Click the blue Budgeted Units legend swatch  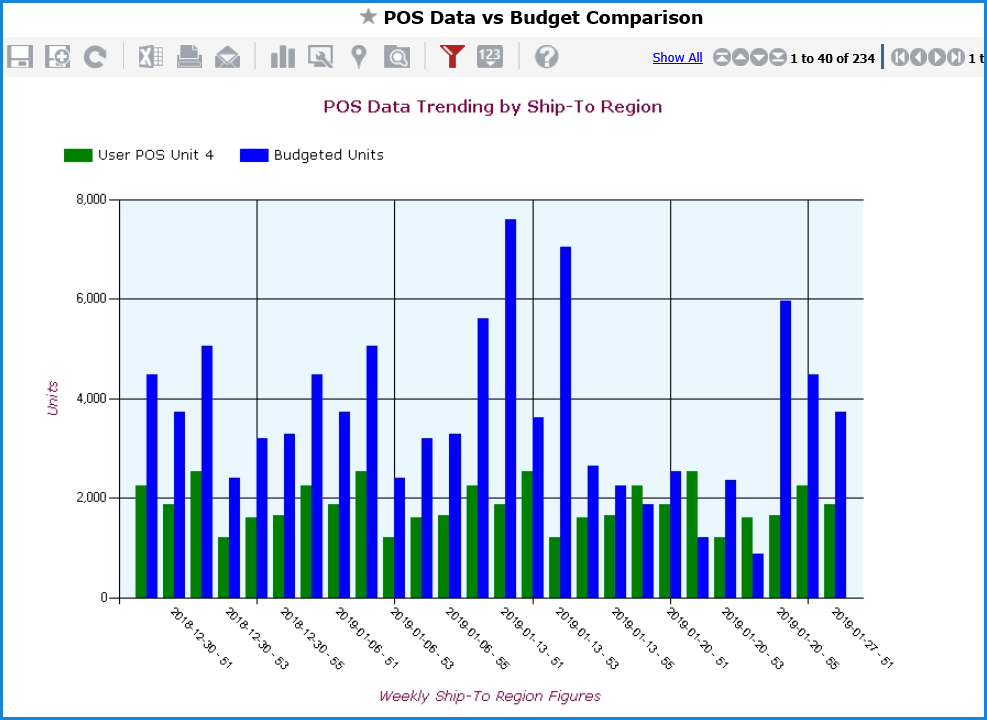click(x=254, y=155)
